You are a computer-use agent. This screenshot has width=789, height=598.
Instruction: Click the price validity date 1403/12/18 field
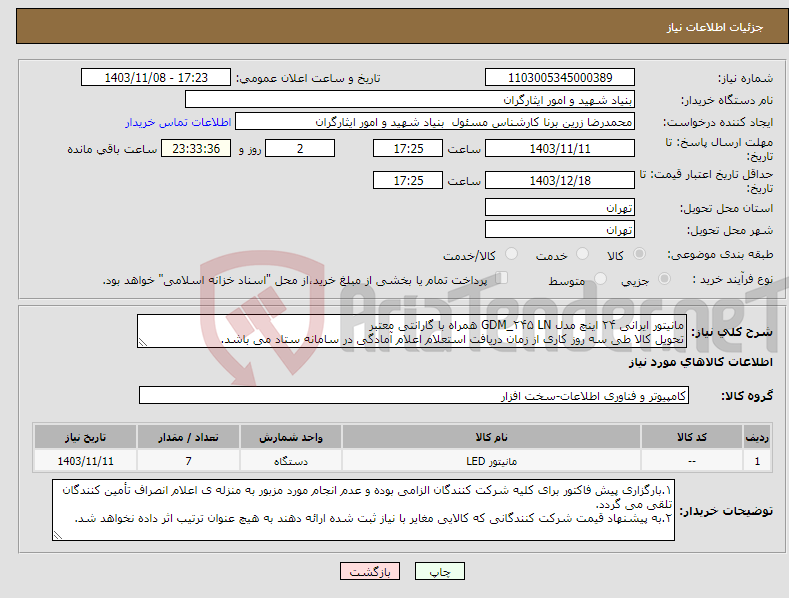point(560,180)
